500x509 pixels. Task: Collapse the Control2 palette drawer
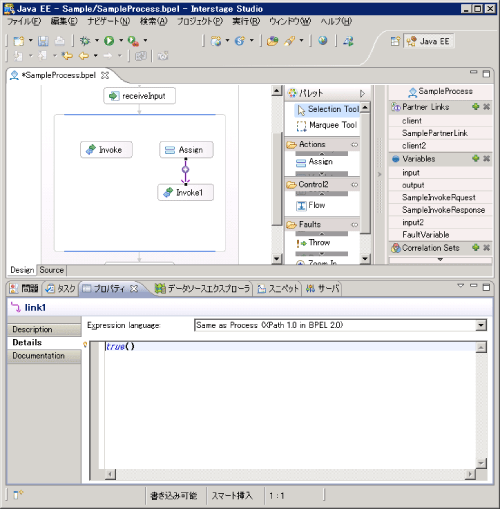click(x=313, y=184)
